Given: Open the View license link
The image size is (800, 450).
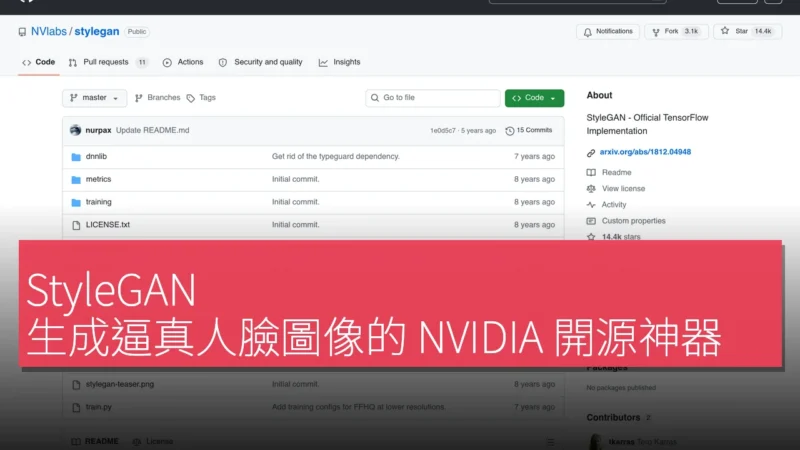Looking at the screenshot, I should tap(623, 189).
